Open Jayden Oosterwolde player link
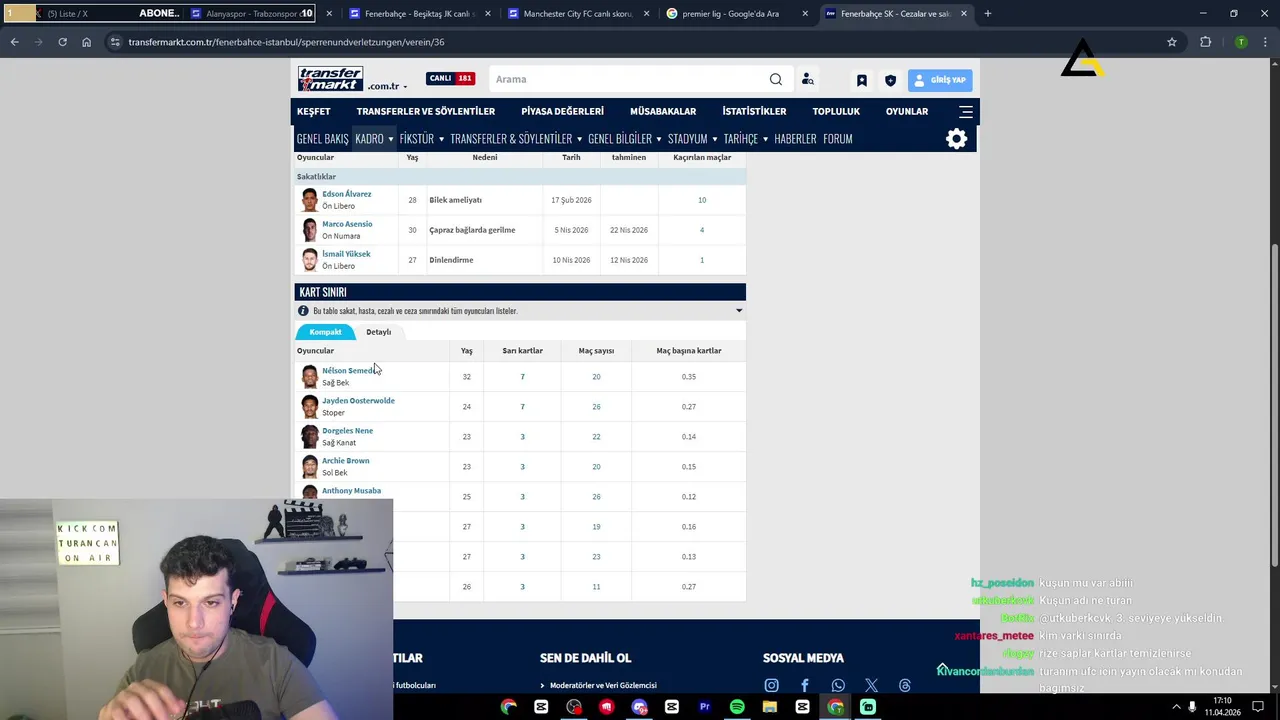1280x720 pixels. tap(358, 401)
